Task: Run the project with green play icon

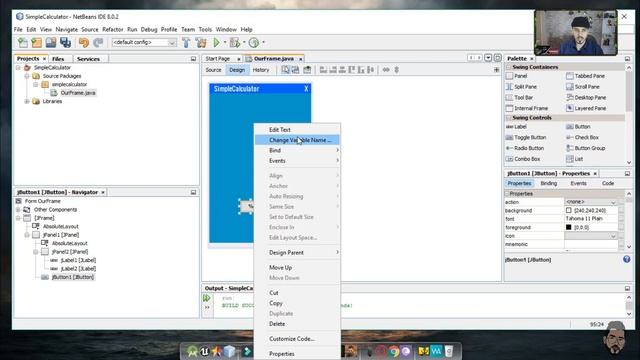Action: click(x=216, y=42)
